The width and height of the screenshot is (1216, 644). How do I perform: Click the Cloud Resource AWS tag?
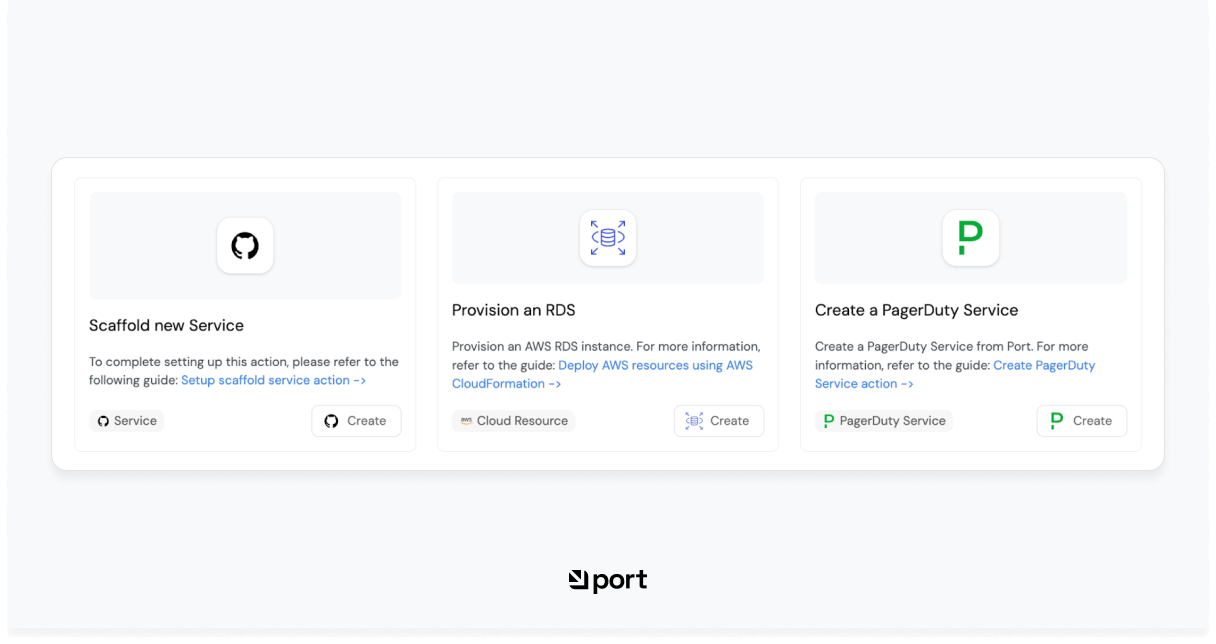coord(514,421)
